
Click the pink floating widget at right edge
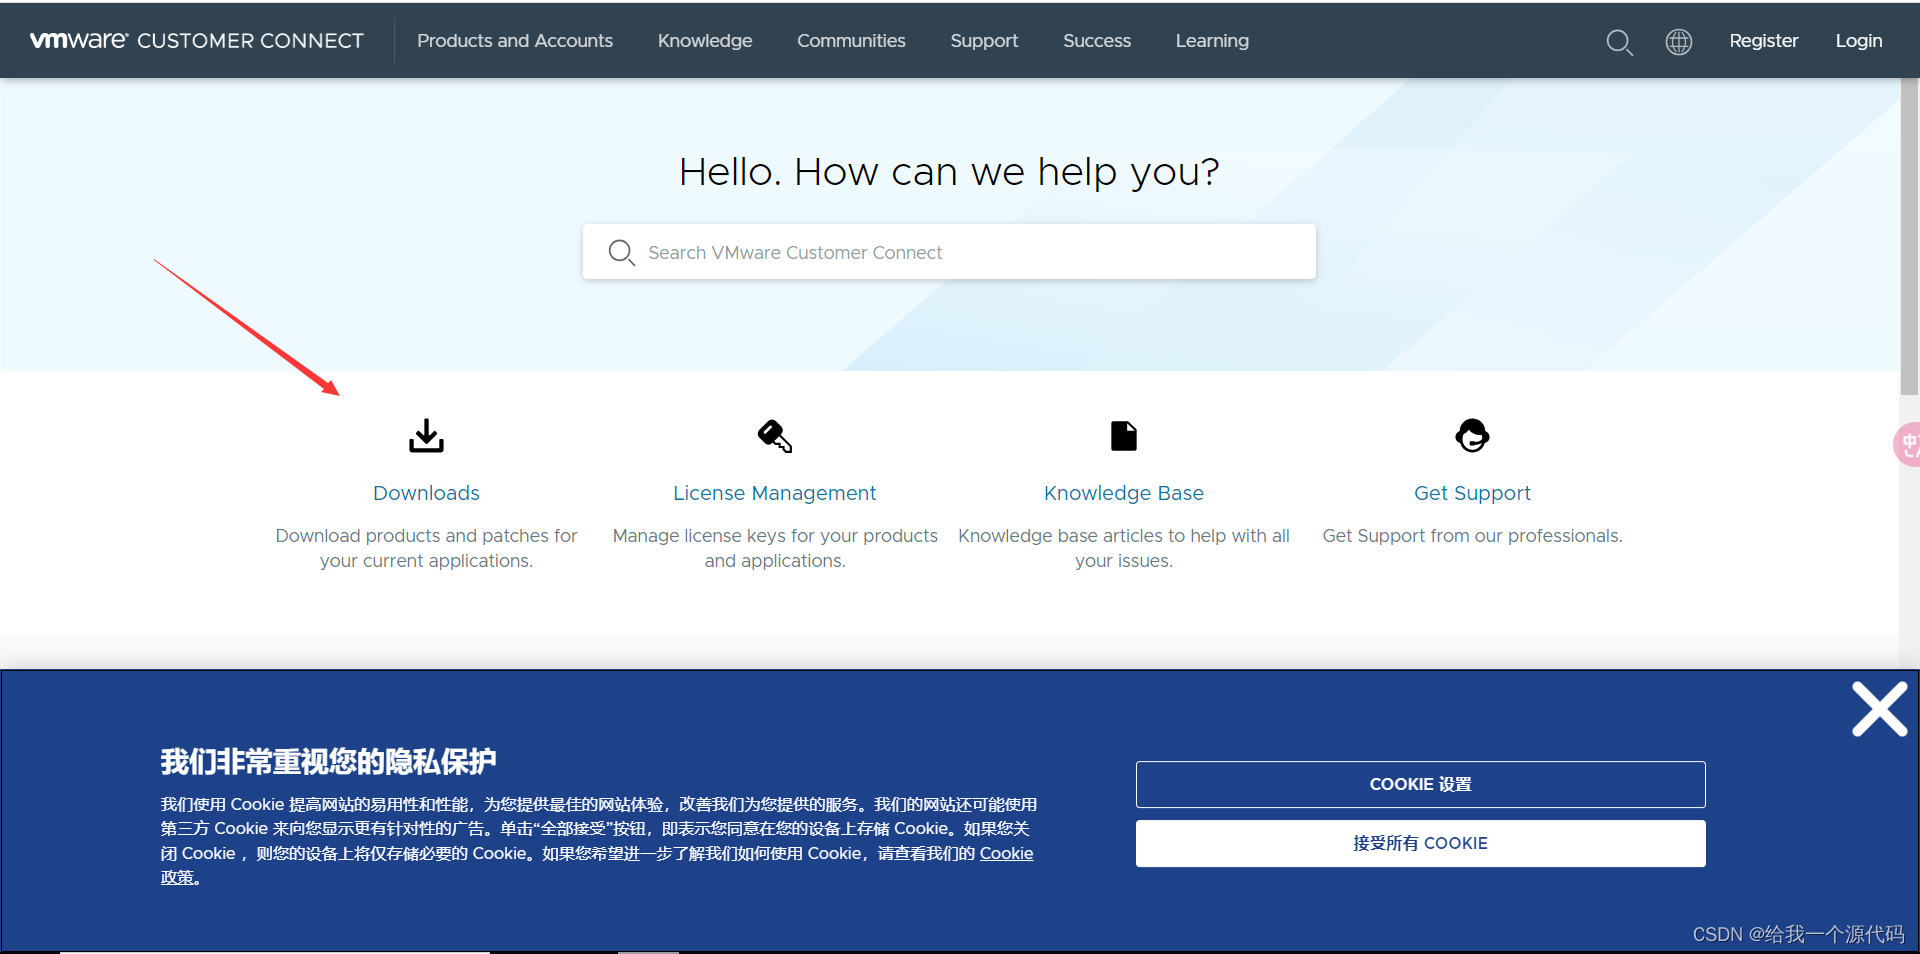(1908, 444)
